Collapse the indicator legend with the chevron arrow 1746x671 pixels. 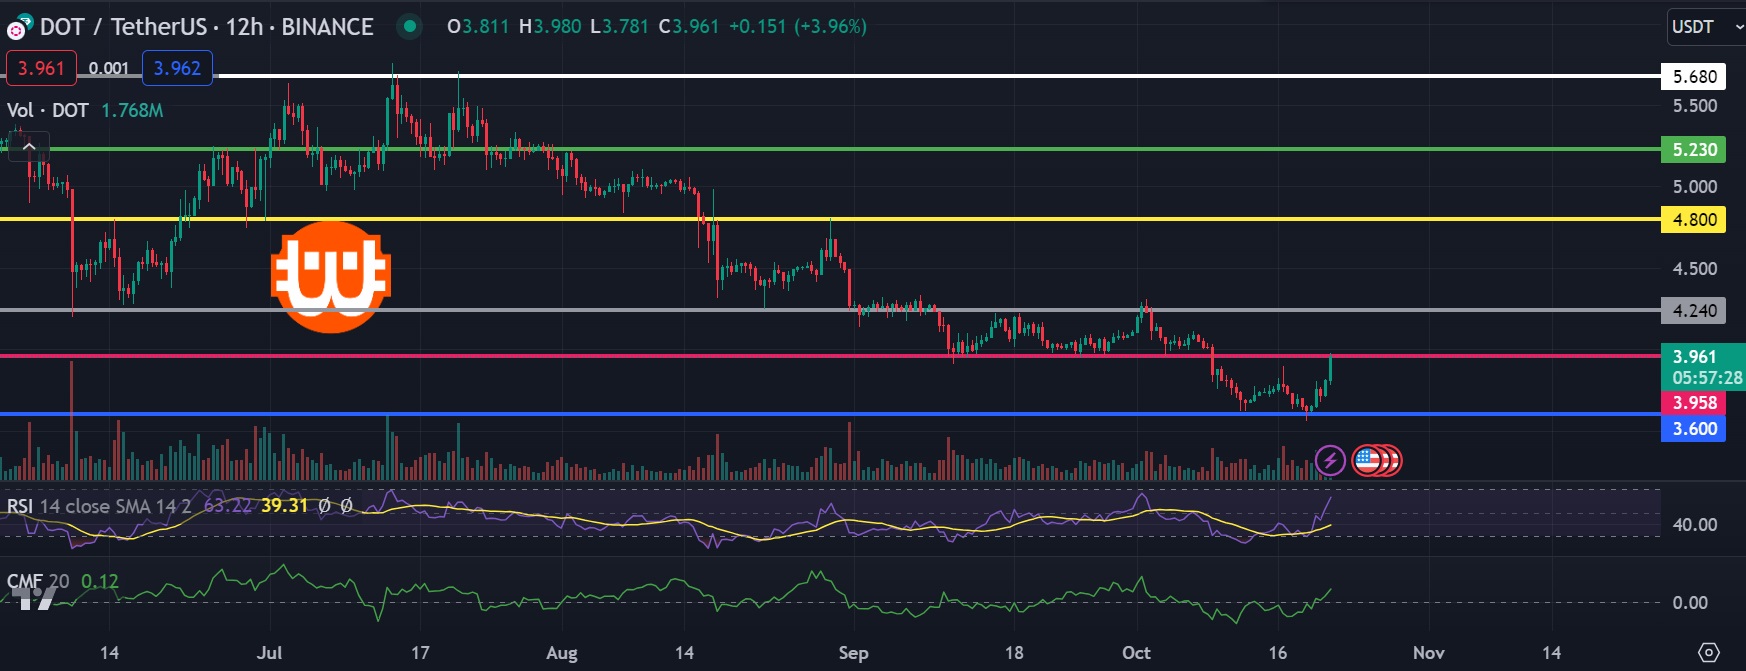[29, 148]
